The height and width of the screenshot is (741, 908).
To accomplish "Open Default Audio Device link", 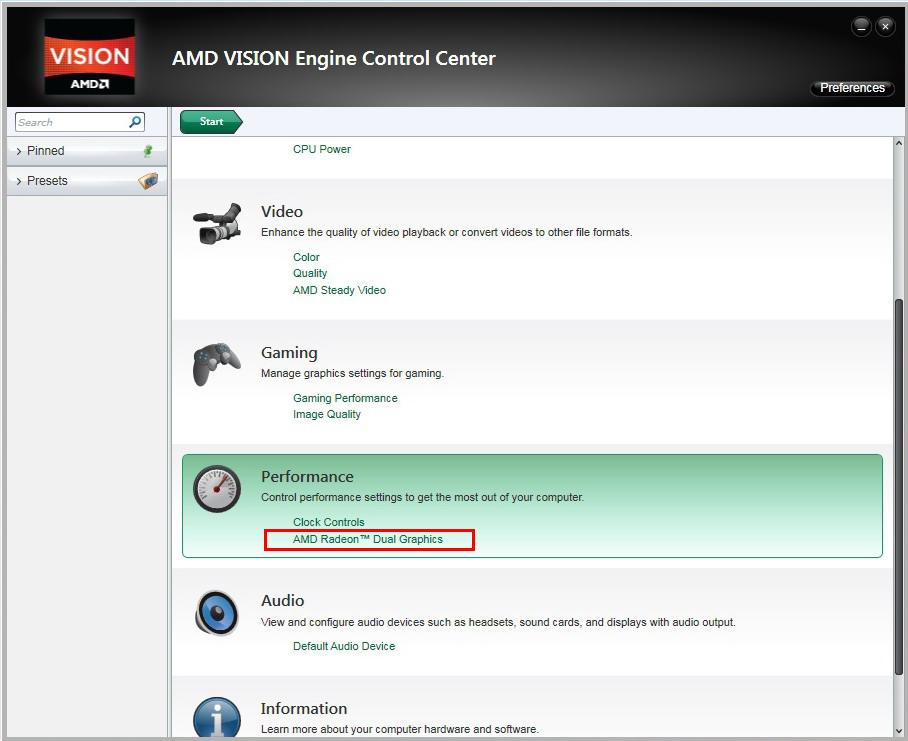I will click(344, 646).
